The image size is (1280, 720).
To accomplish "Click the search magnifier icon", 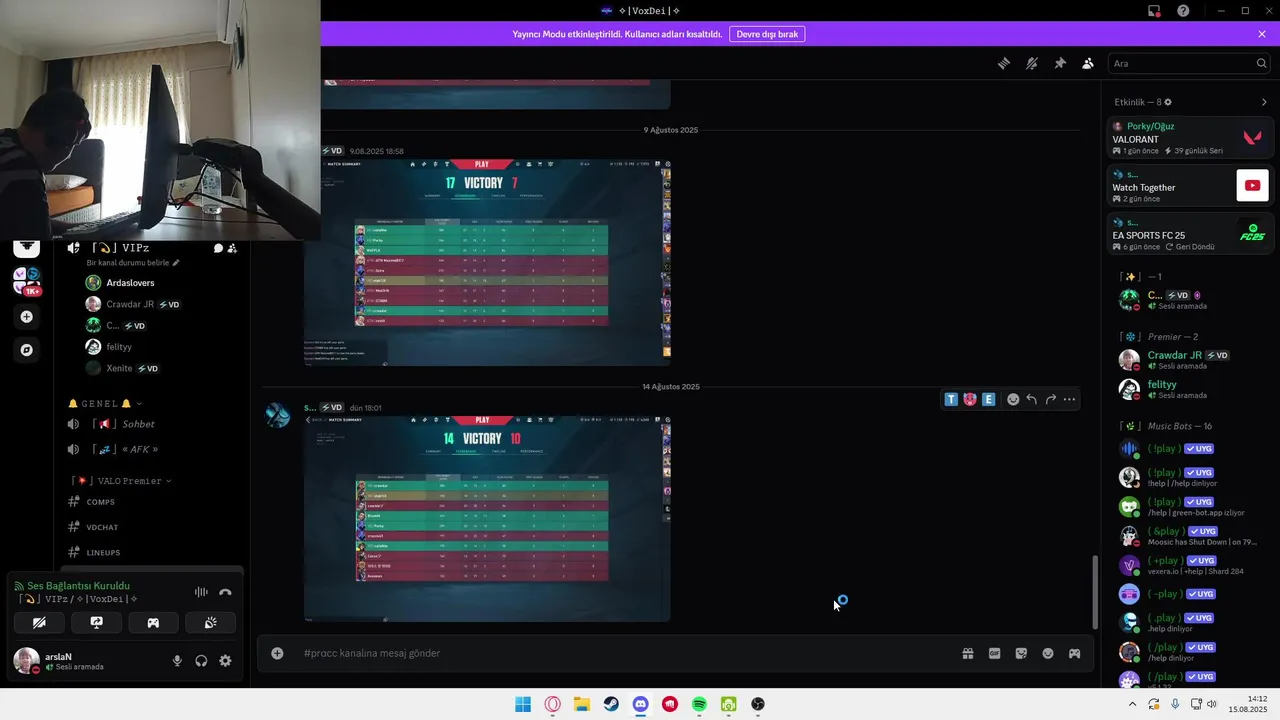I will click(x=1262, y=63).
